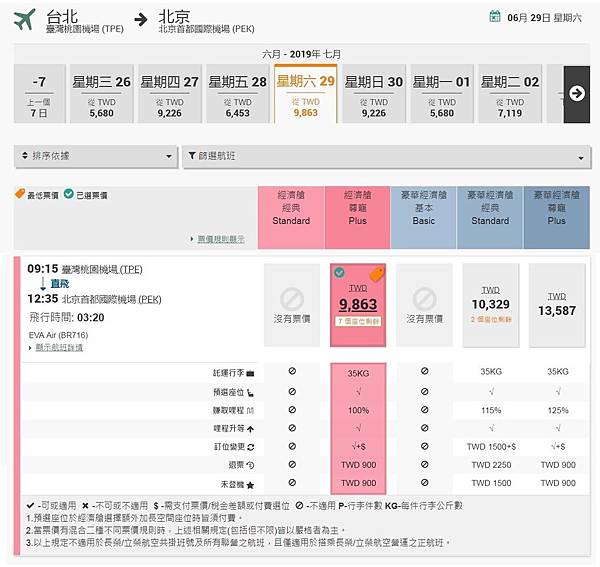Click the upgrade arrow icon beside 哩程升等
This screenshot has height=567, width=600.
(x=251, y=429)
